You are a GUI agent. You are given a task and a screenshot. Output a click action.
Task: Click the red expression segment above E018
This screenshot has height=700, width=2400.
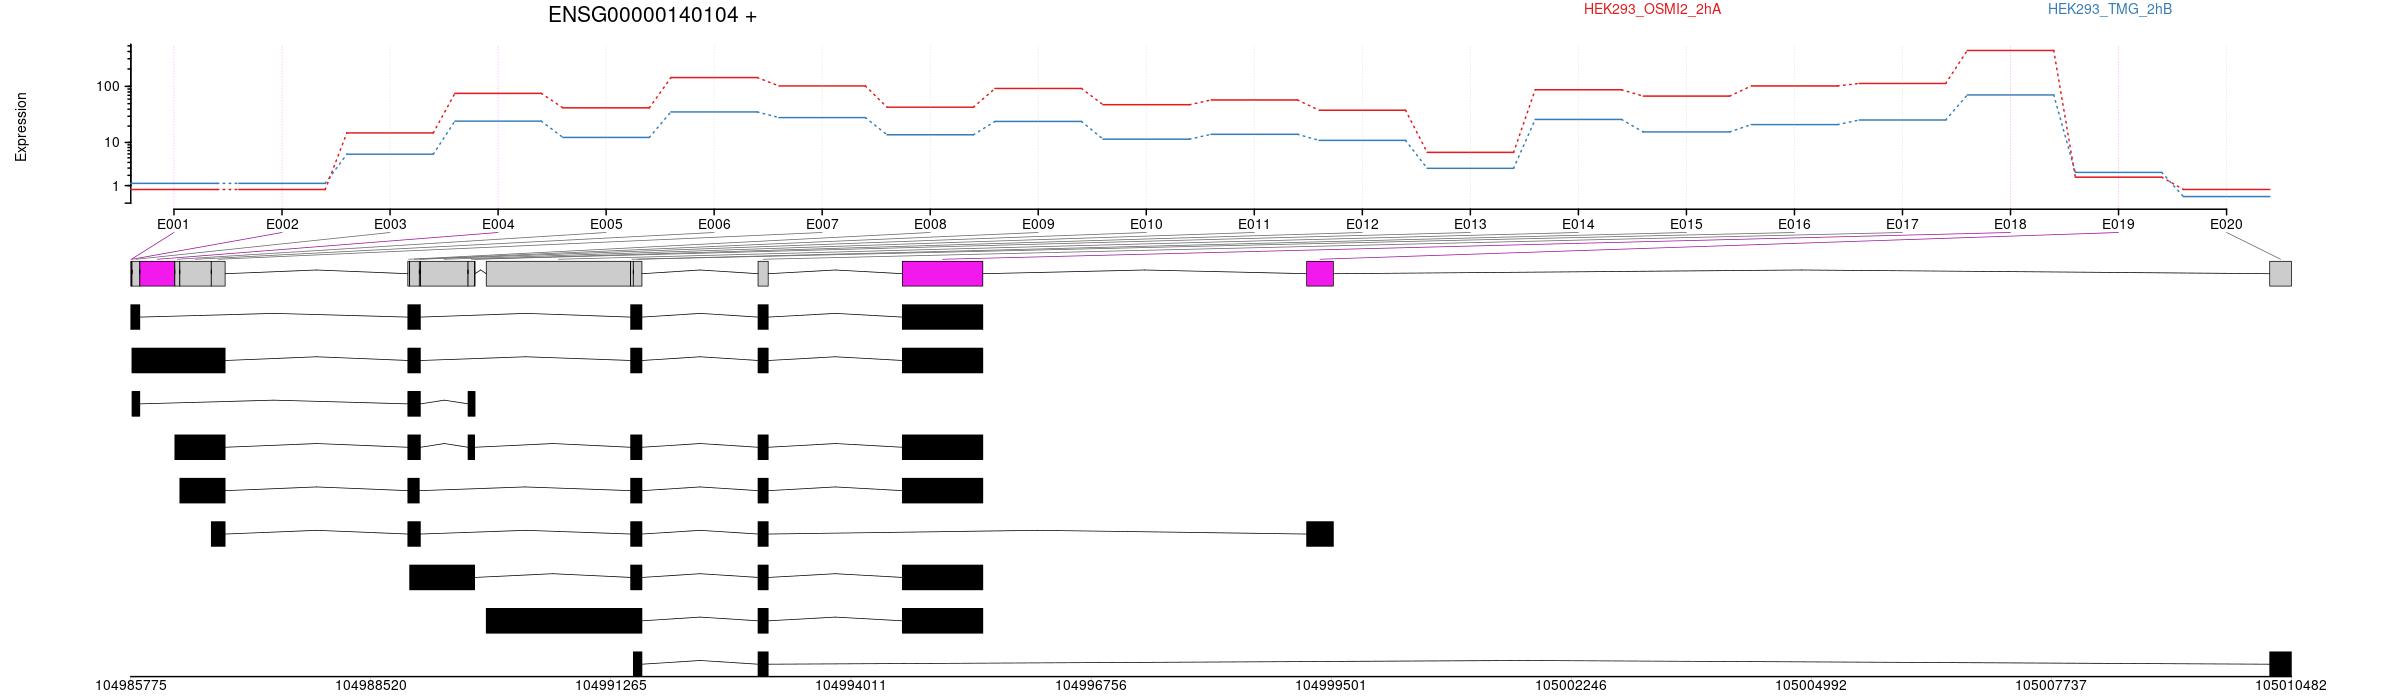click(2010, 50)
